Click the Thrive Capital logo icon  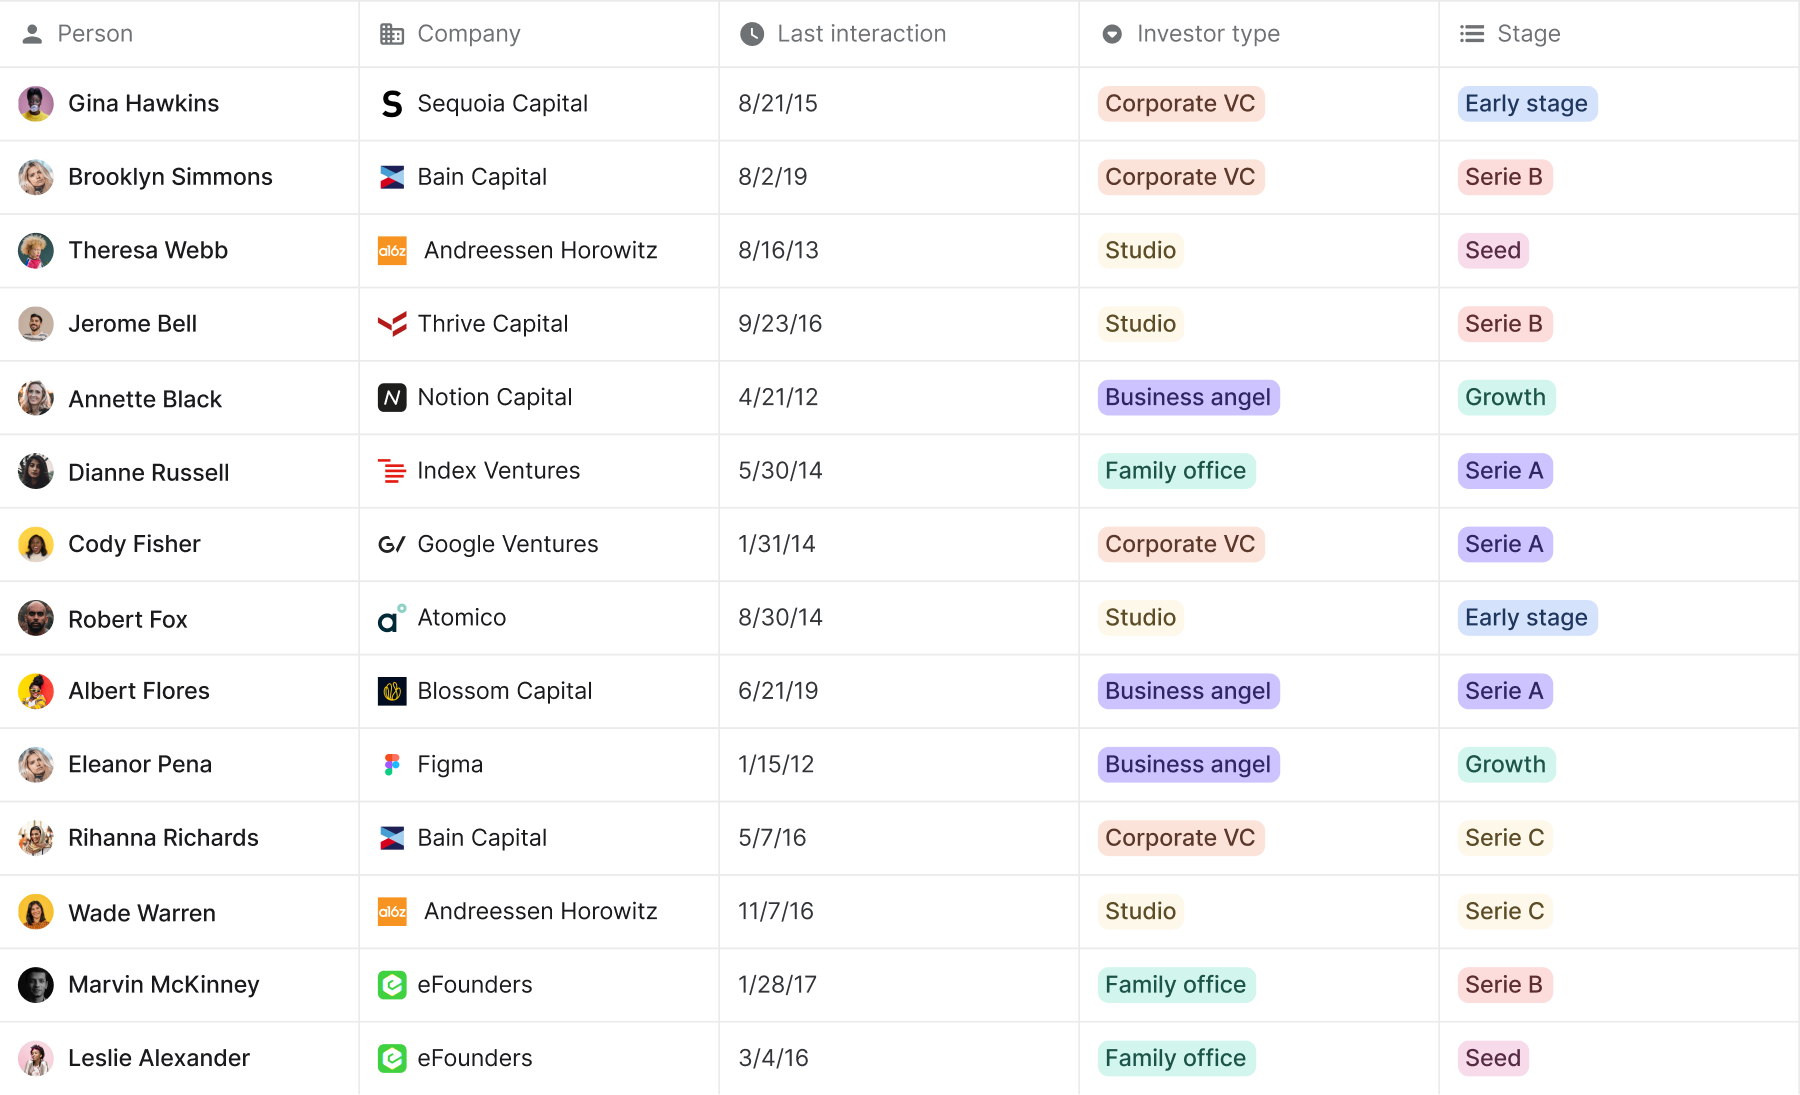(392, 324)
